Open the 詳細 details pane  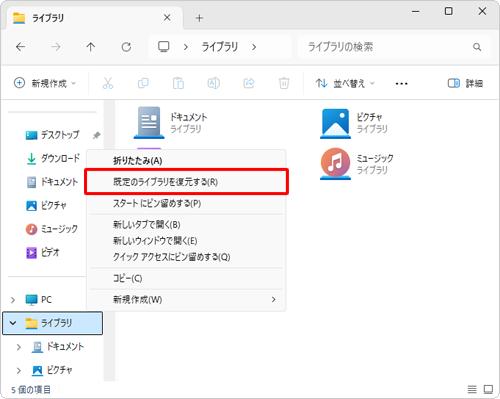tap(465, 83)
